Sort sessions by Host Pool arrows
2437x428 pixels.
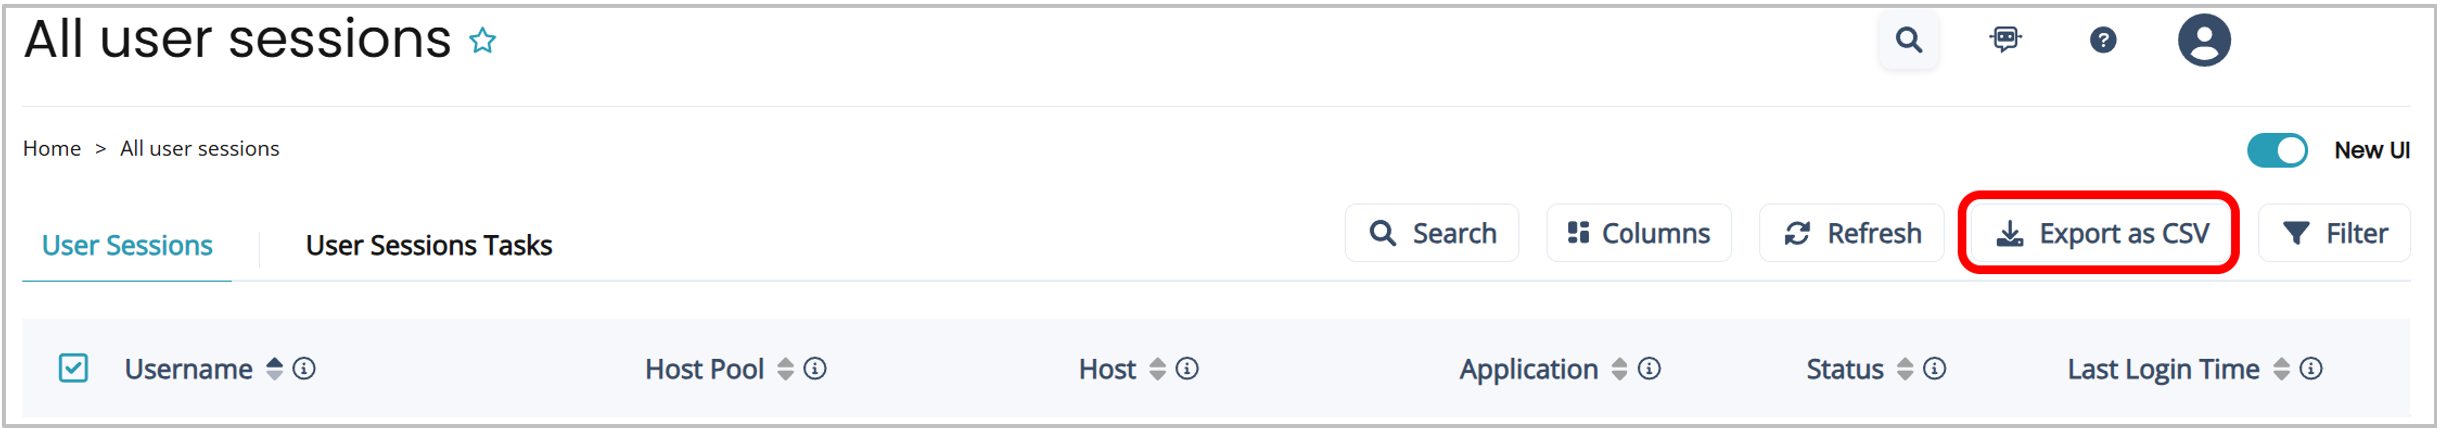click(785, 369)
